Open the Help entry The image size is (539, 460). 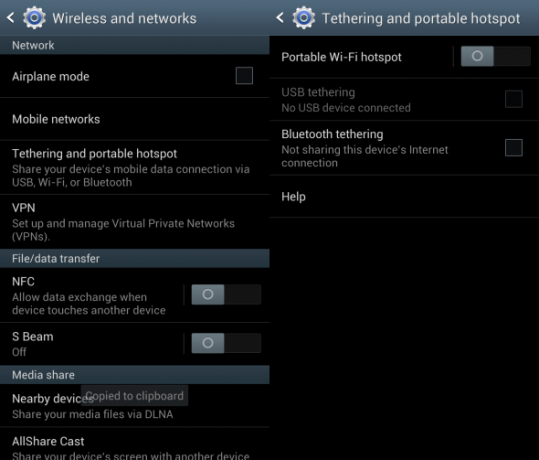[404, 197]
